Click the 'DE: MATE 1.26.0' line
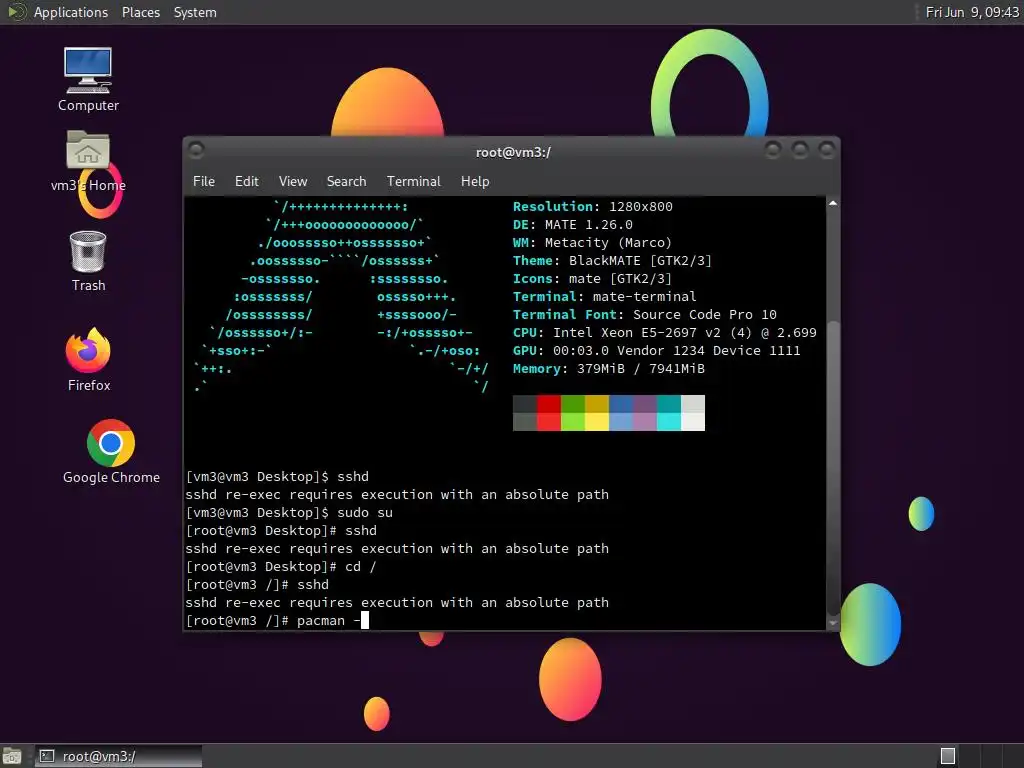The width and height of the screenshot is (1024, 768). click(x=573, y=225)
